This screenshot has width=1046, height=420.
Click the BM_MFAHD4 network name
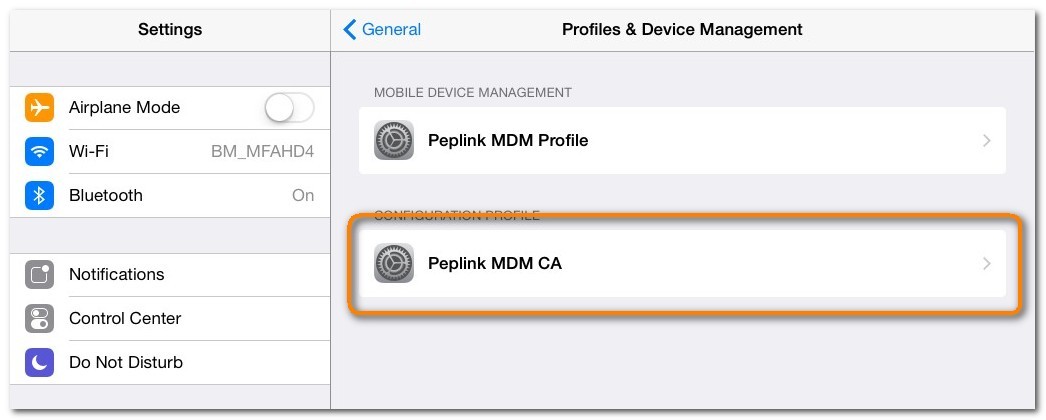(x=262, y=152)
